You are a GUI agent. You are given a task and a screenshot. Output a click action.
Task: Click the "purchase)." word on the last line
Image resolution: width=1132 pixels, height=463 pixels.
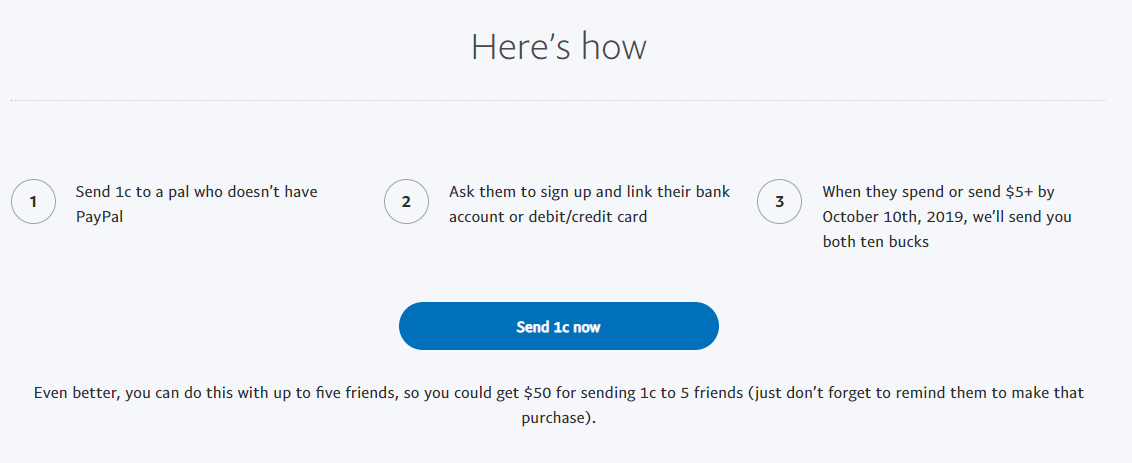click(x=559, y=419)
